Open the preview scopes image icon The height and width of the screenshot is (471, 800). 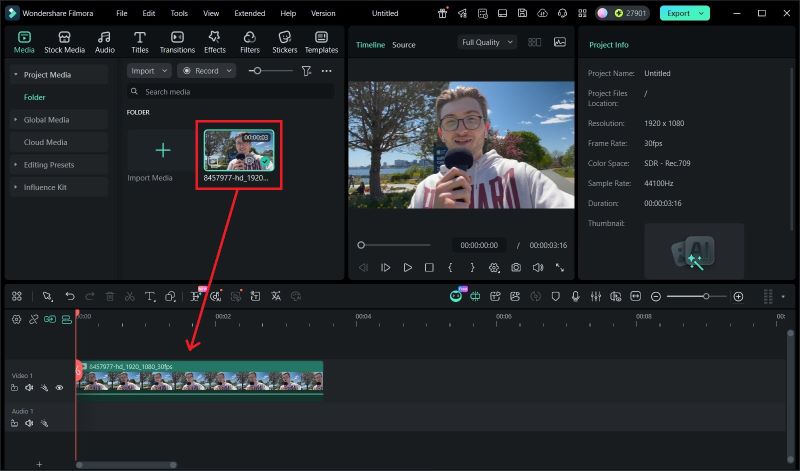[x=560, y=42]
